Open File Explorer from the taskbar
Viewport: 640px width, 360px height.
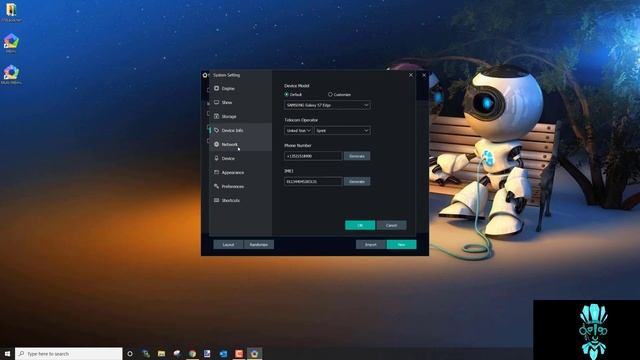(161, 353)
